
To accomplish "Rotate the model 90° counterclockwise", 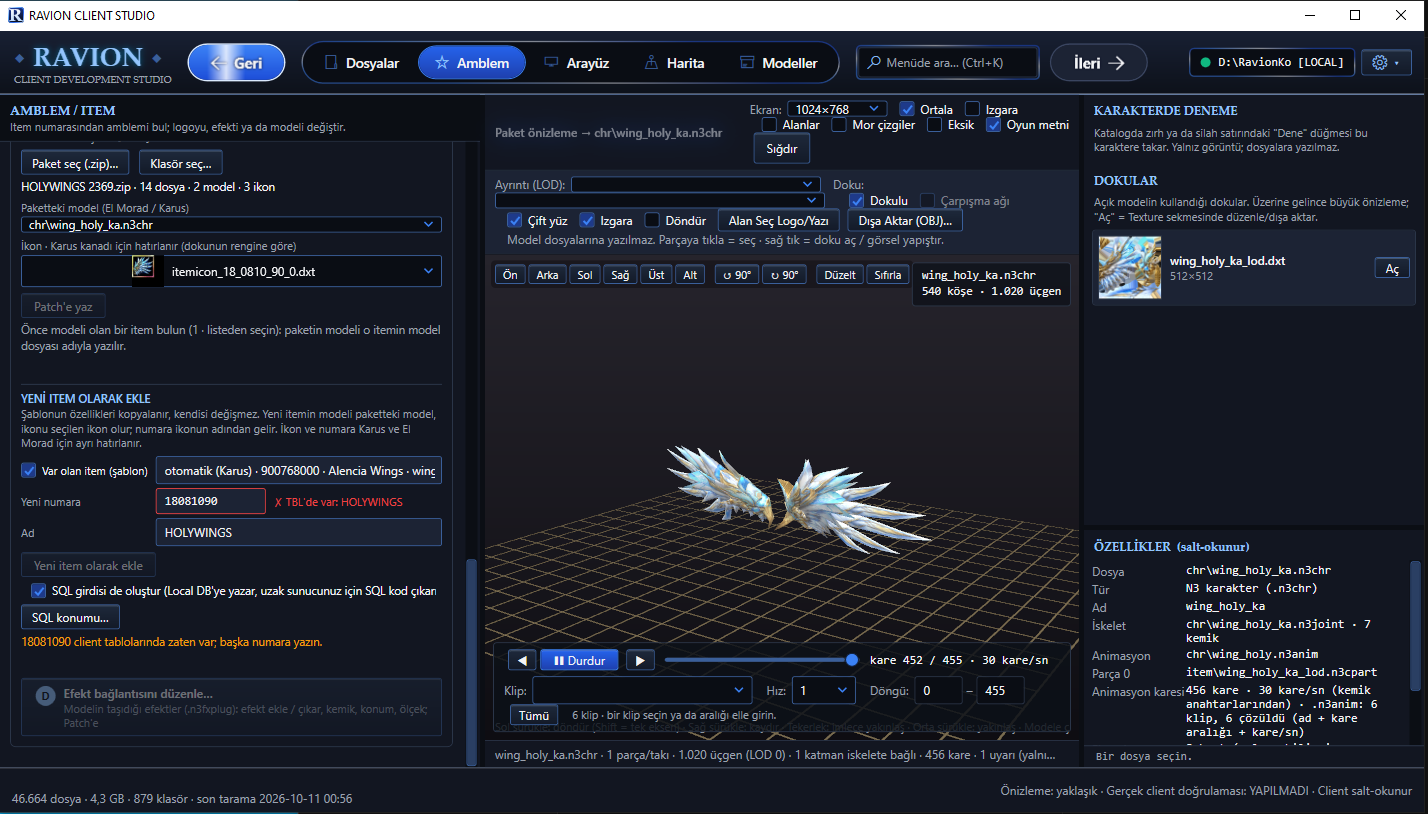I will click(x=737, y=275).
